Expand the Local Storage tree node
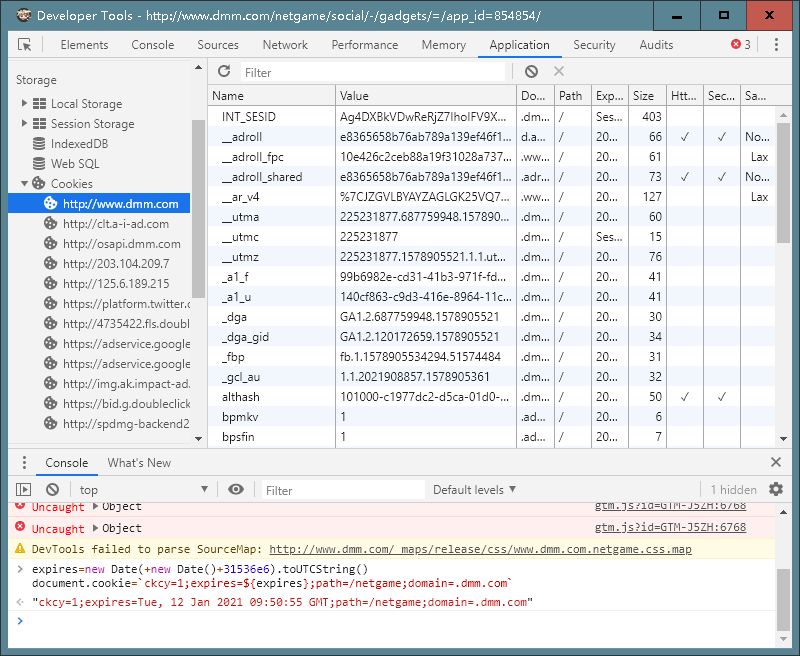This screenshot has width=800, height=656. tap(24, 104)
